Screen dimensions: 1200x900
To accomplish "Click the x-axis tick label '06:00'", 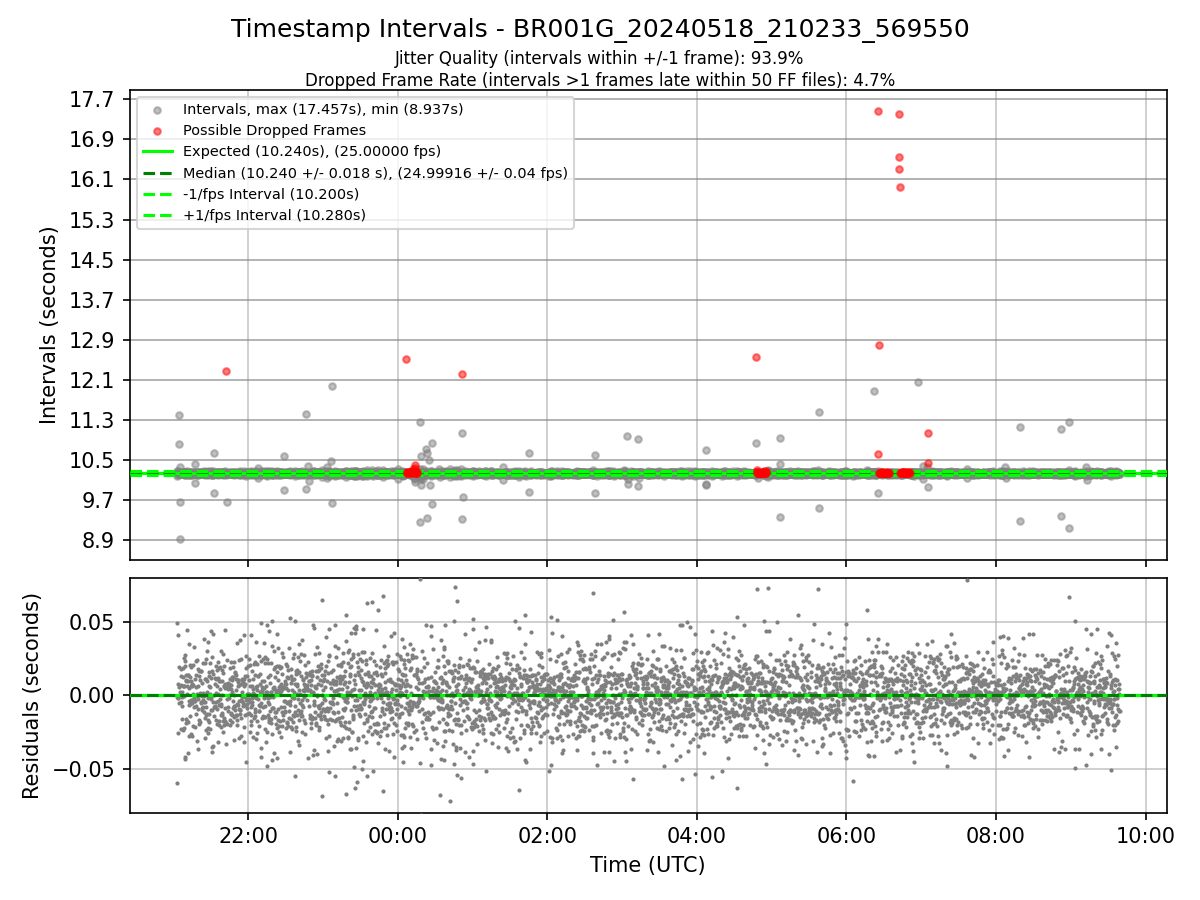I will point(846,834).
